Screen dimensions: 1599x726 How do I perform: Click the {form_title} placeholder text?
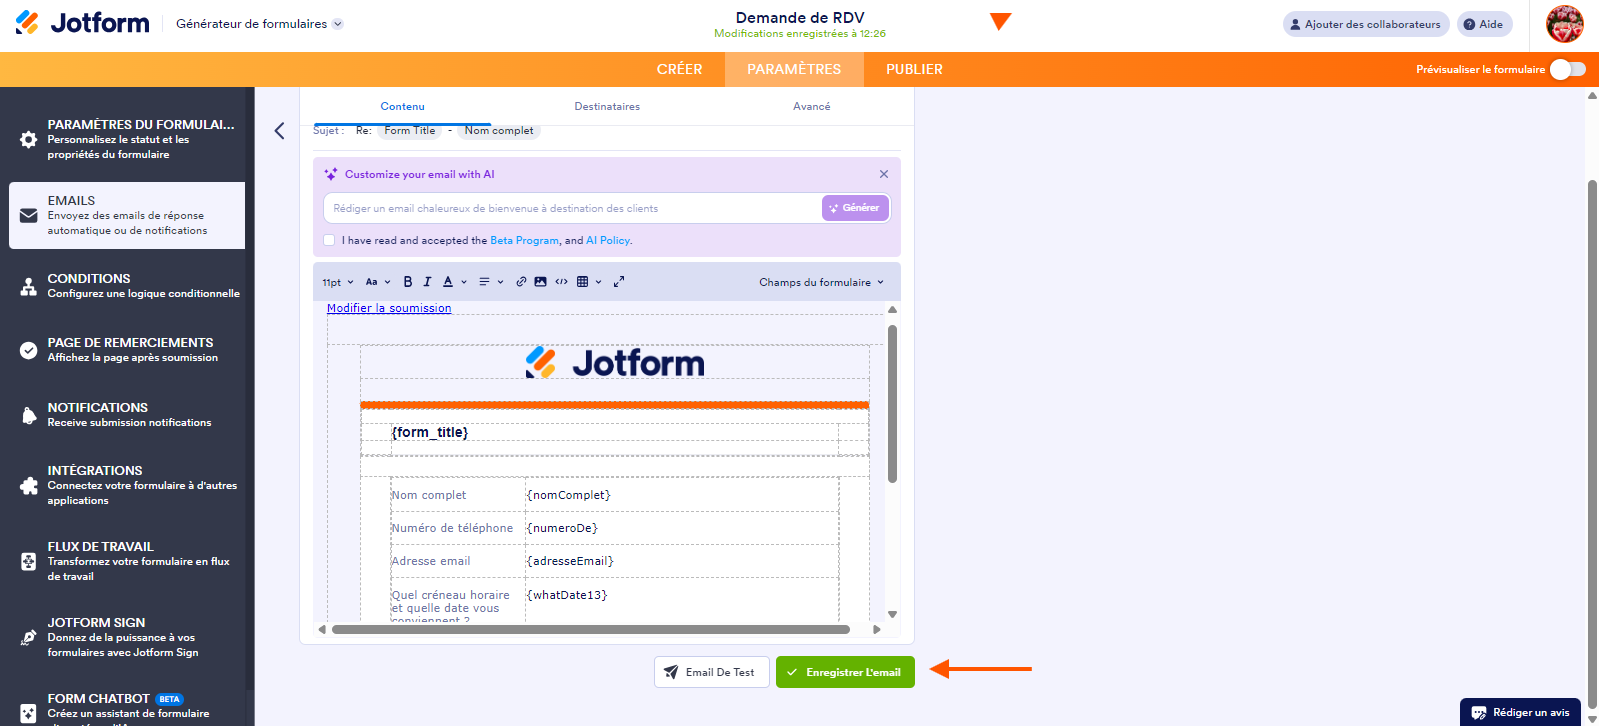[430, 432]
